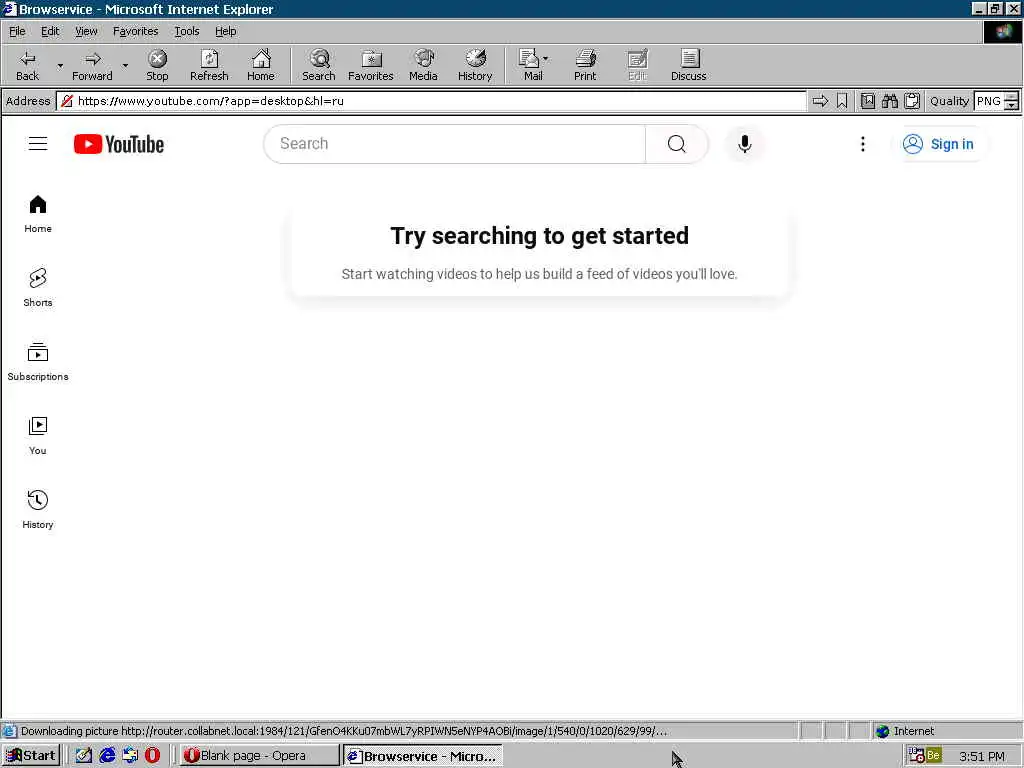
Task: Open Shorts in YouTube sidebar
Action: point(38,287)
